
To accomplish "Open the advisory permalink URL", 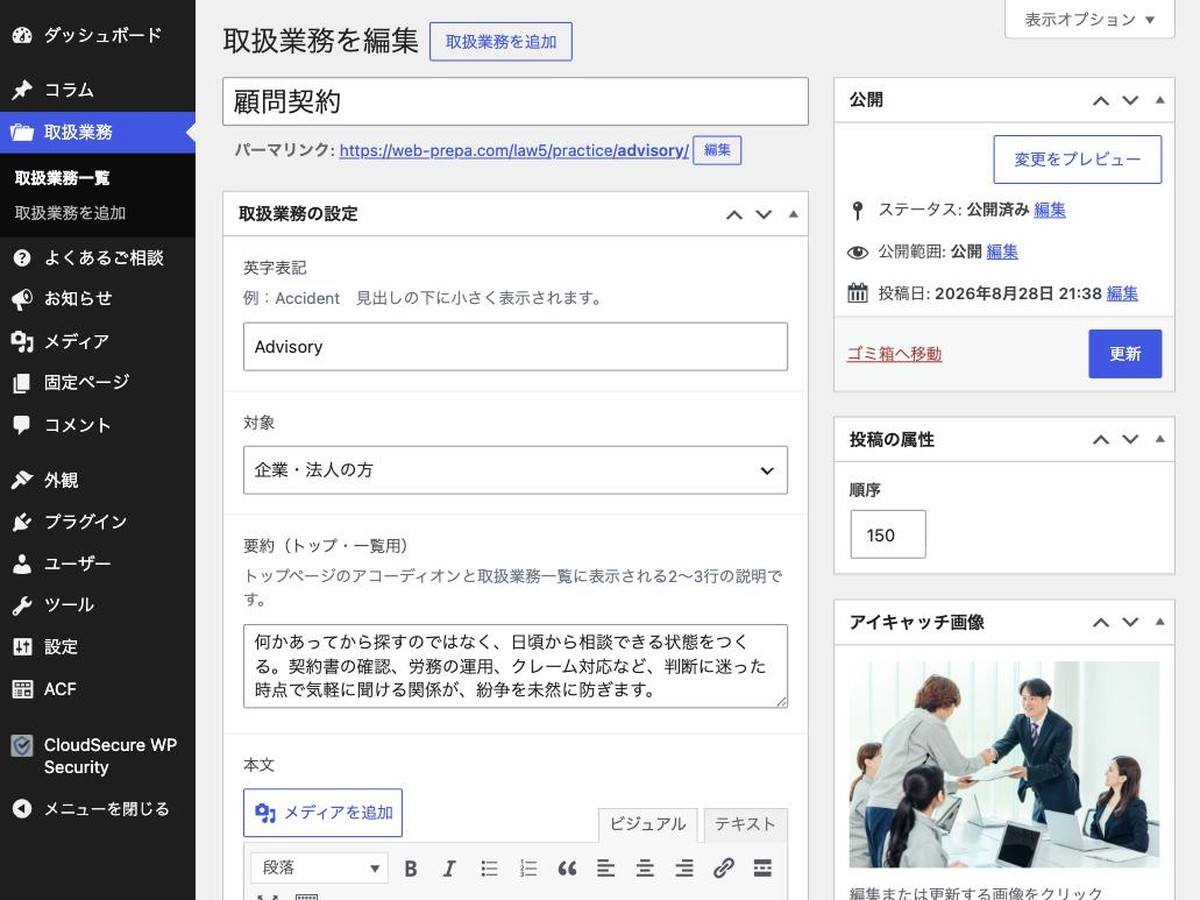I will (x=514, y=151).
